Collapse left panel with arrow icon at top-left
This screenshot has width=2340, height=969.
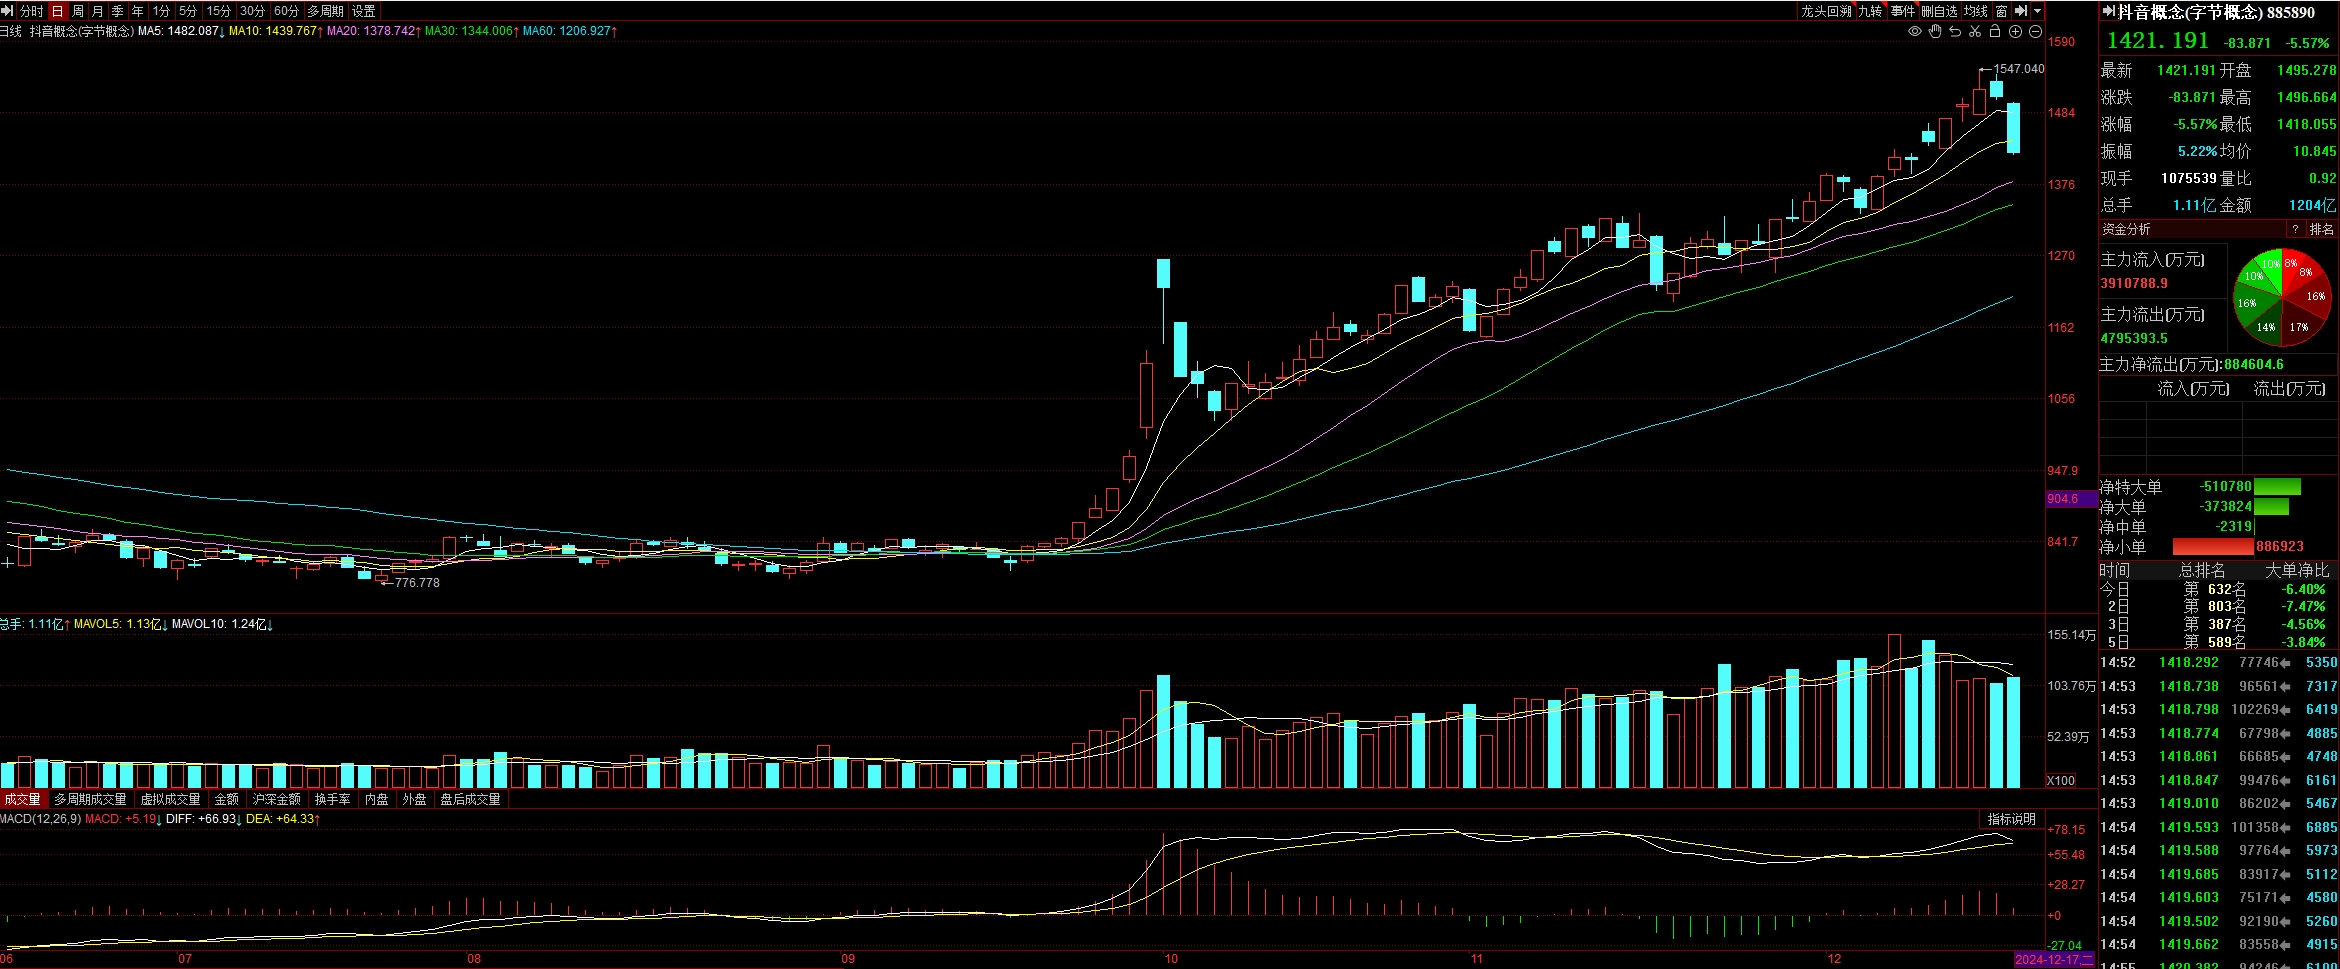[x=8, y=11]
